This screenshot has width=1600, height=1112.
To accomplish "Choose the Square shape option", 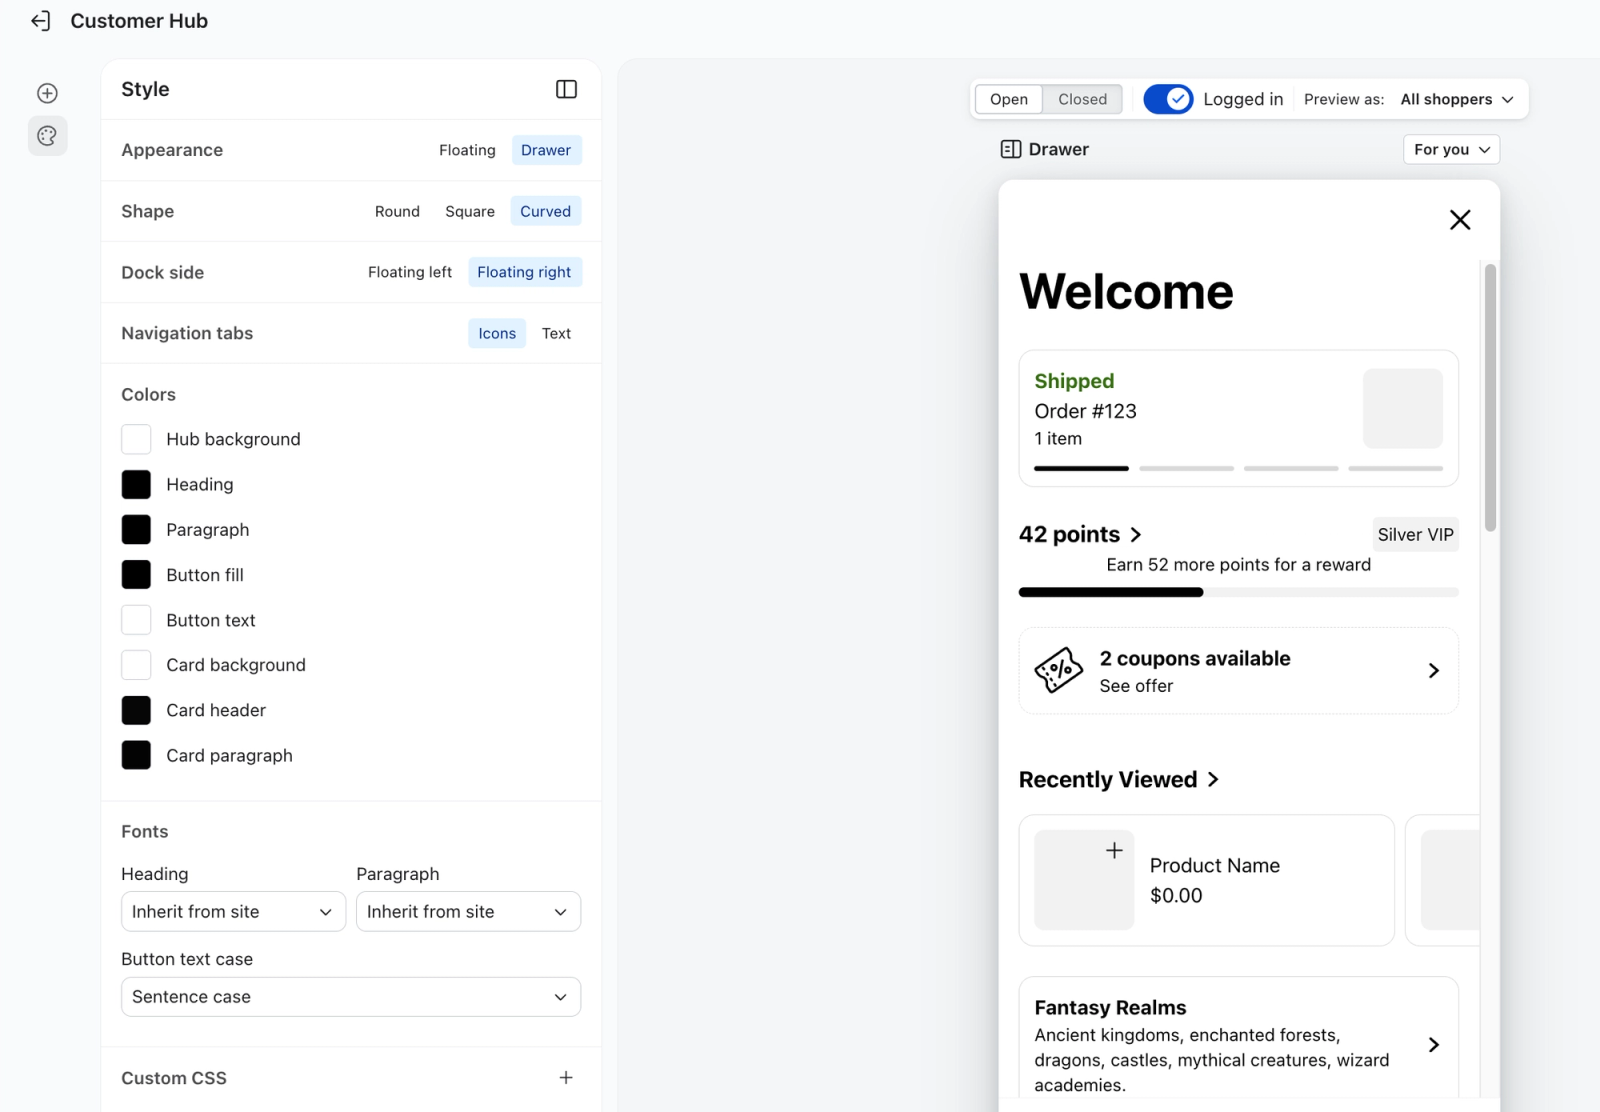I will pyautogui.click(x=470, y=211).
